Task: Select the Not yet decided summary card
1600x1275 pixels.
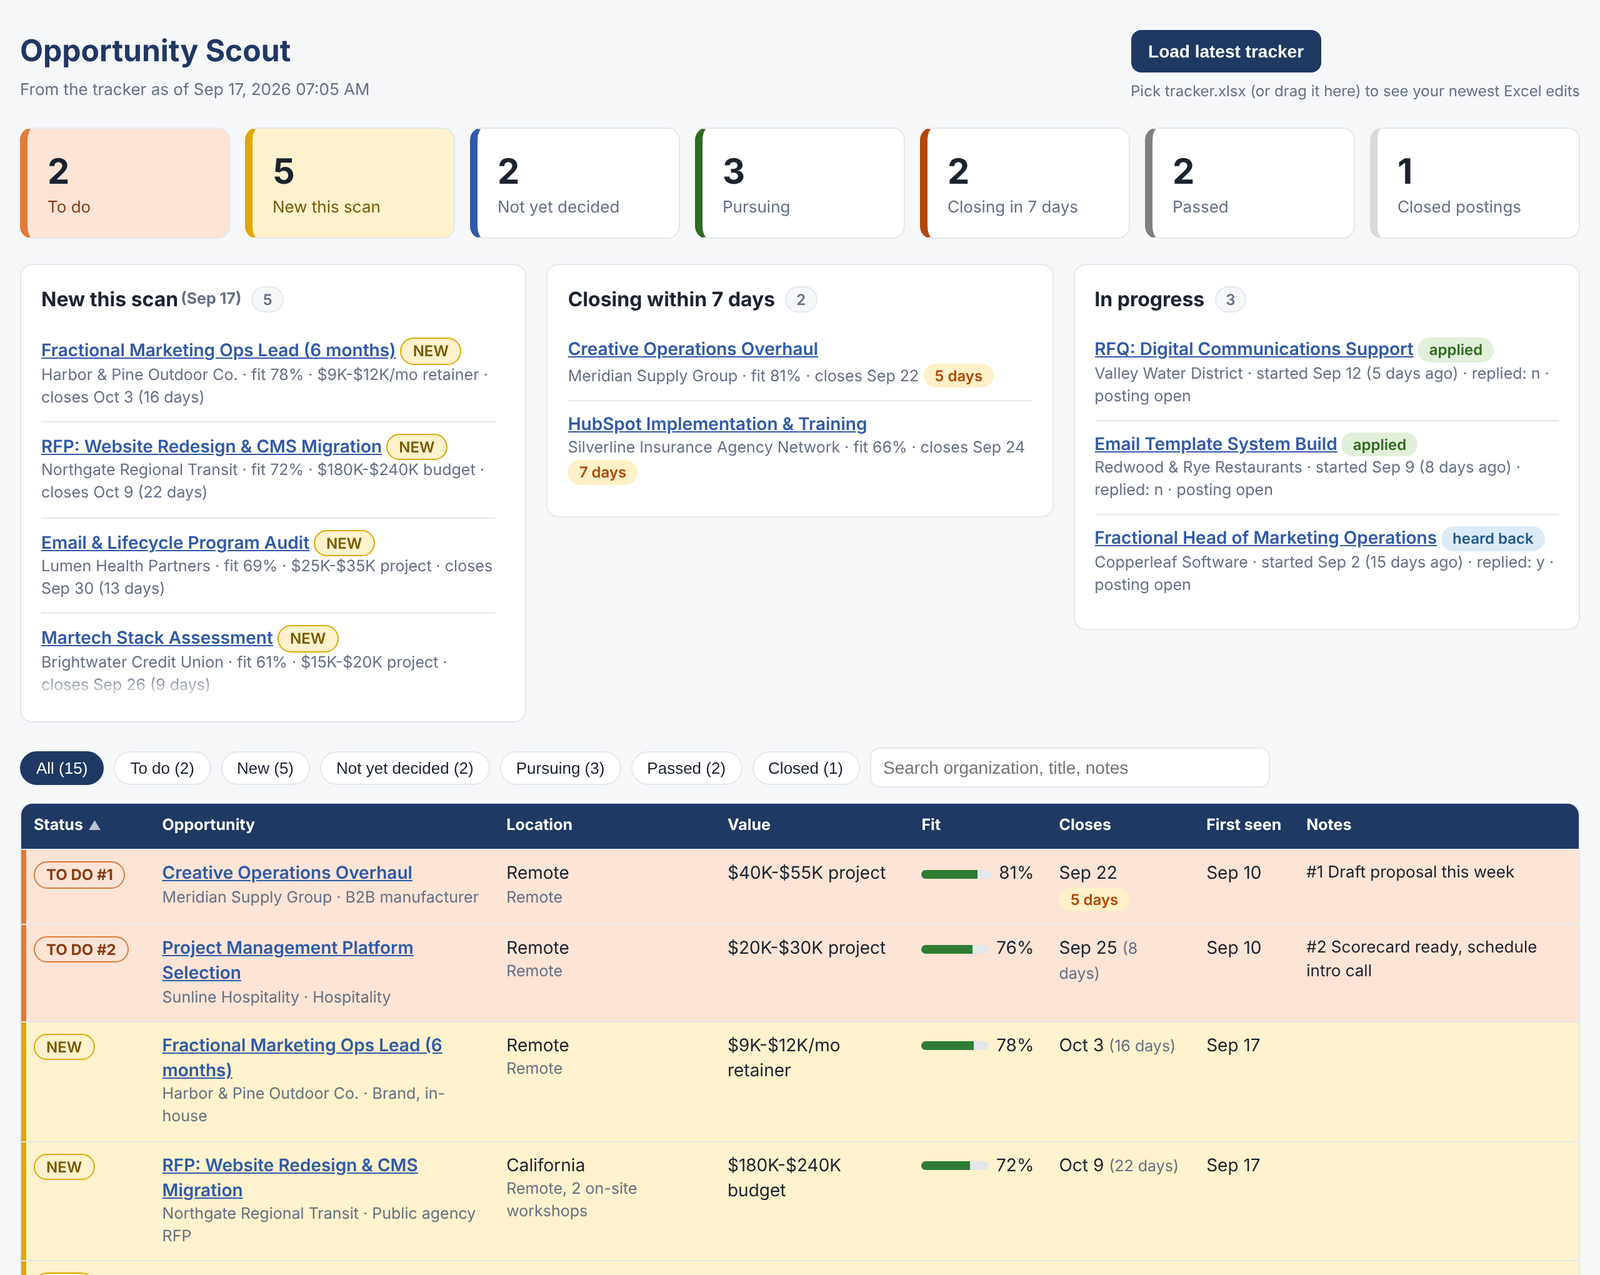Action: (x=575, y=183)
